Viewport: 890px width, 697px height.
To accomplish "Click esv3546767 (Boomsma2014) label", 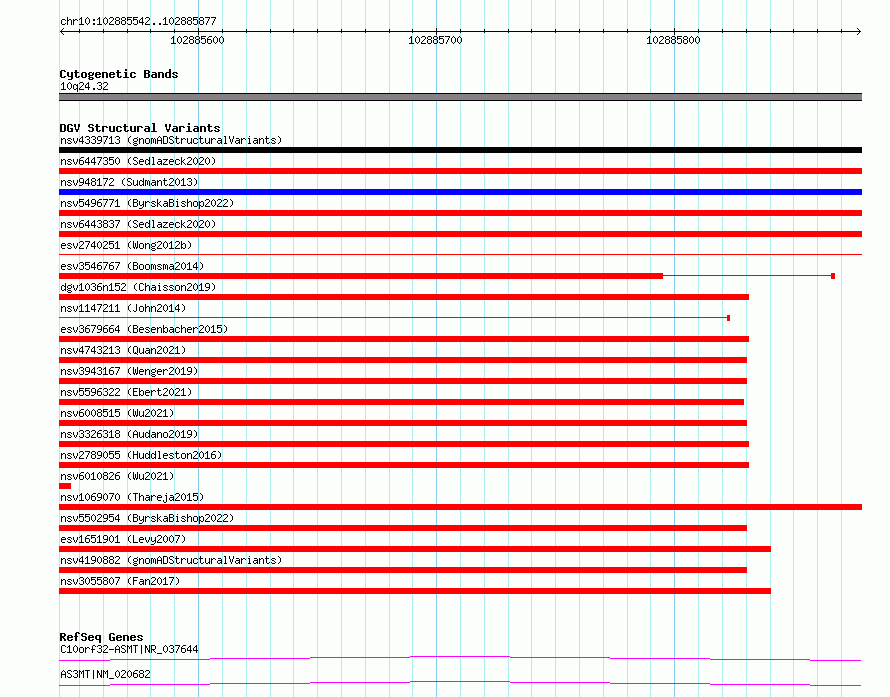I will coord(132,266).
